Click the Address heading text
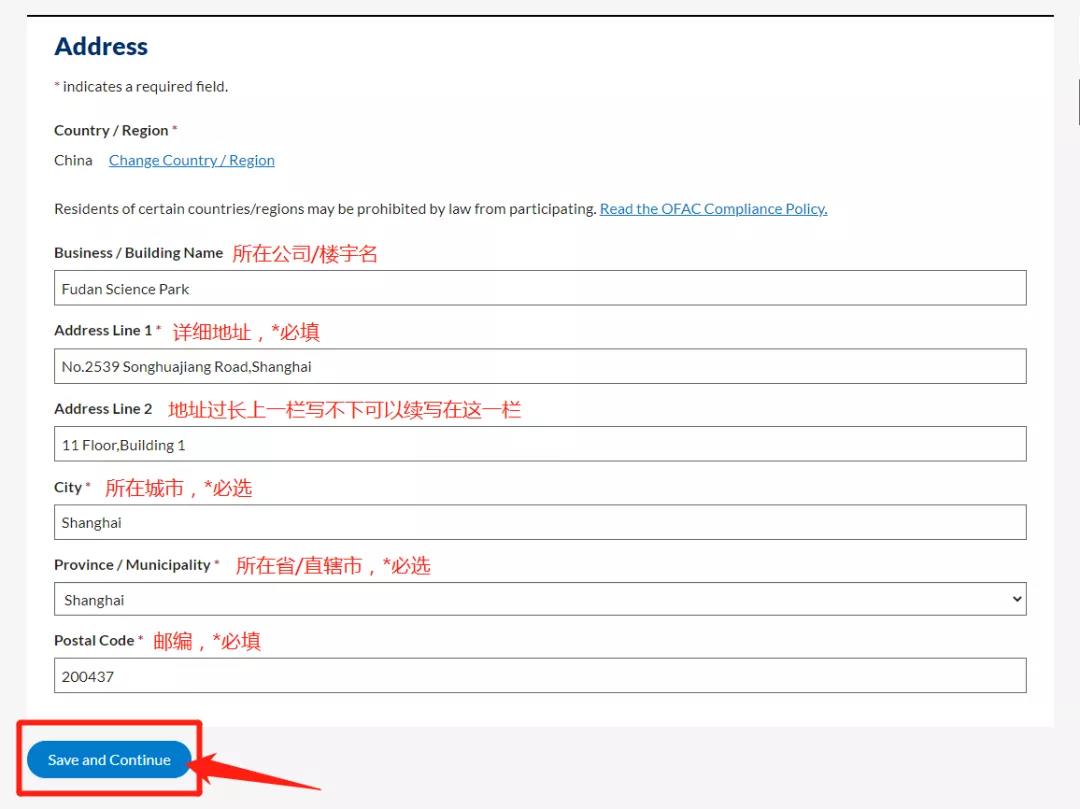Viewport: 1080px width, 809px height. pos(101,46)
